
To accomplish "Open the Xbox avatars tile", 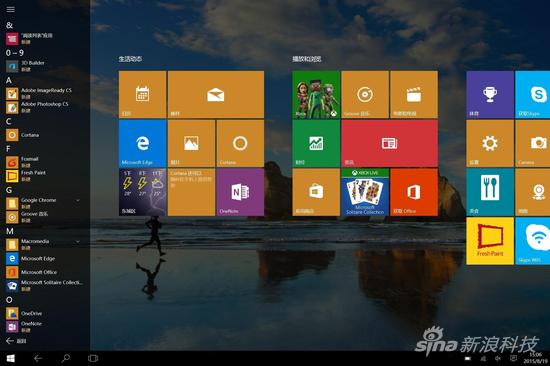I will 316,94.
